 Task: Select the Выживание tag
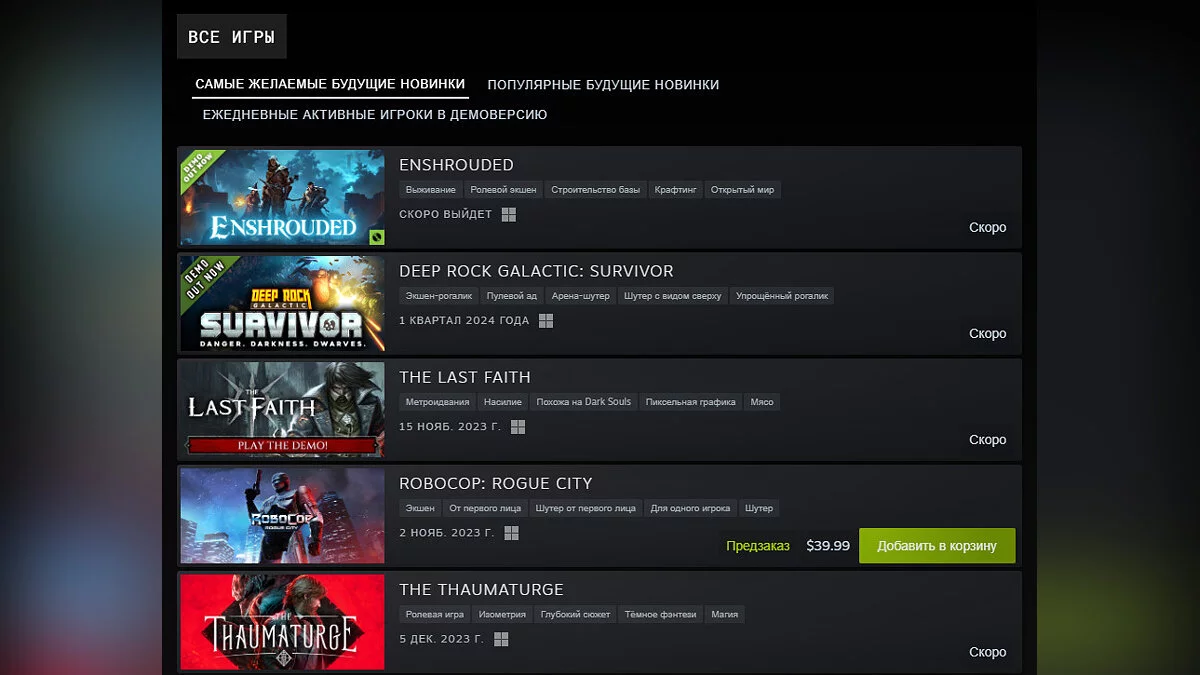(431, 189)
